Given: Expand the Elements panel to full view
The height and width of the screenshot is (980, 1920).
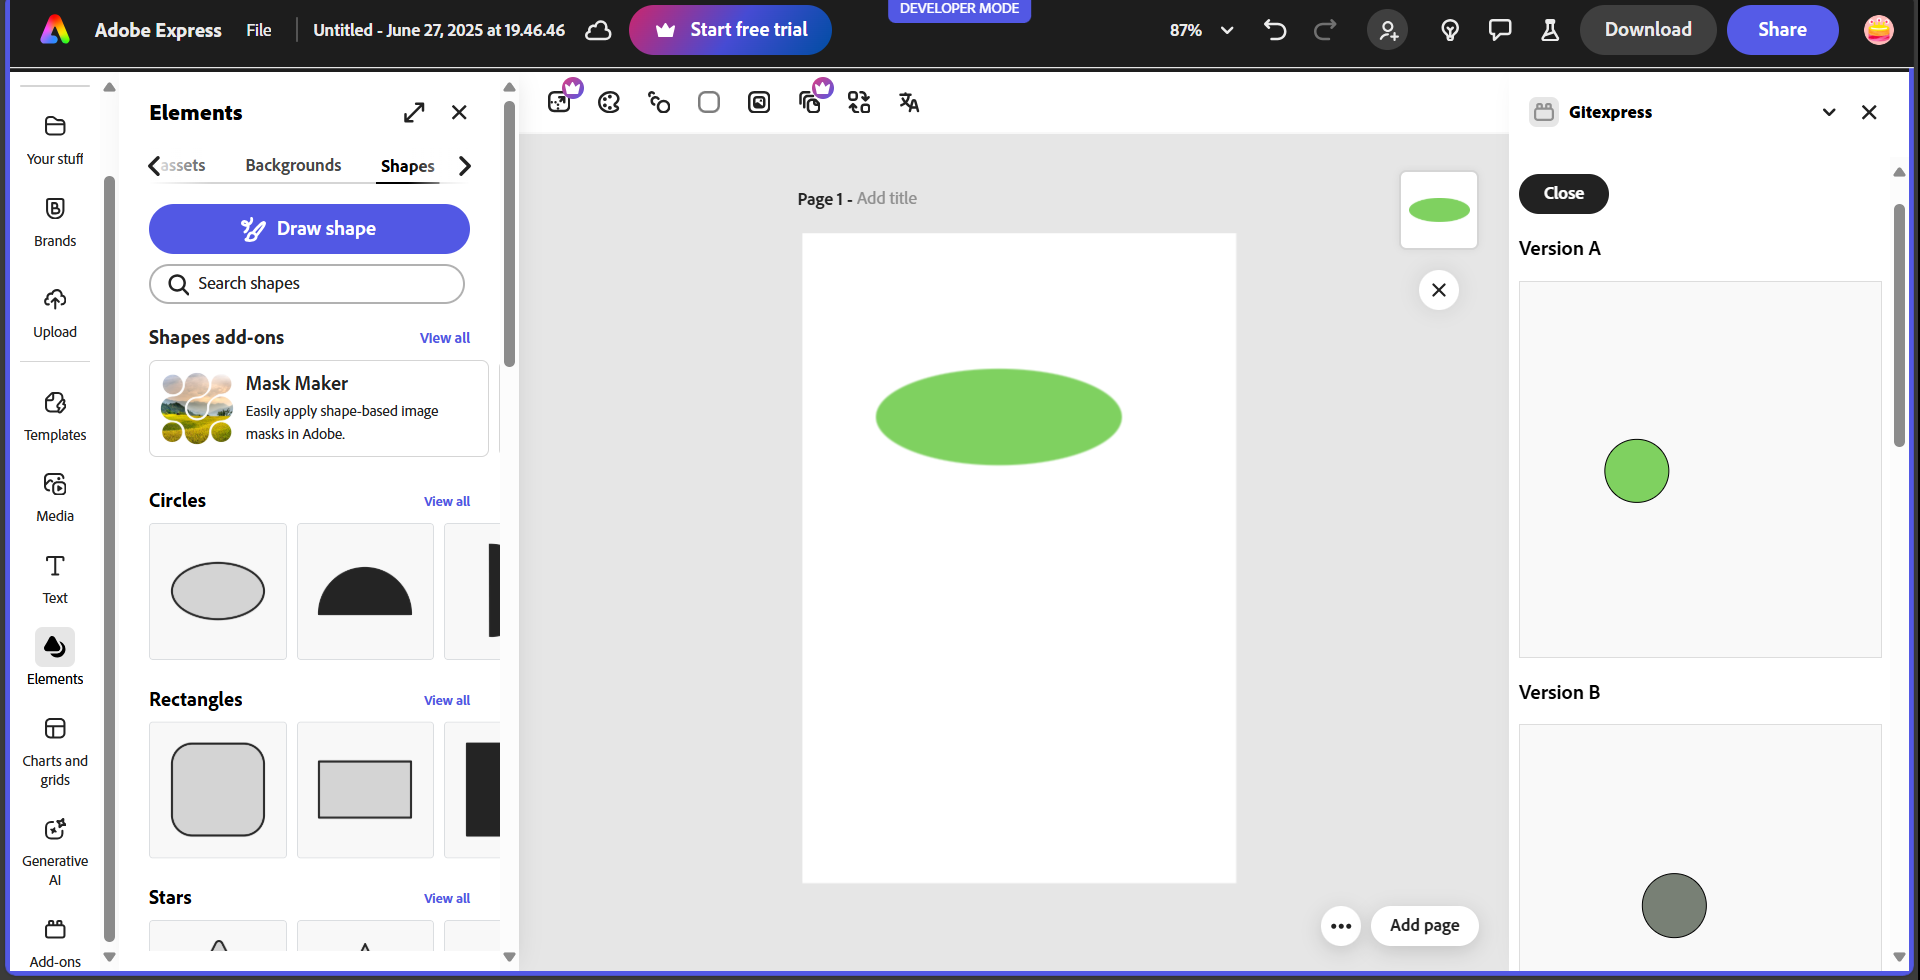Looking at the screenshot, I should coord(414,112).
